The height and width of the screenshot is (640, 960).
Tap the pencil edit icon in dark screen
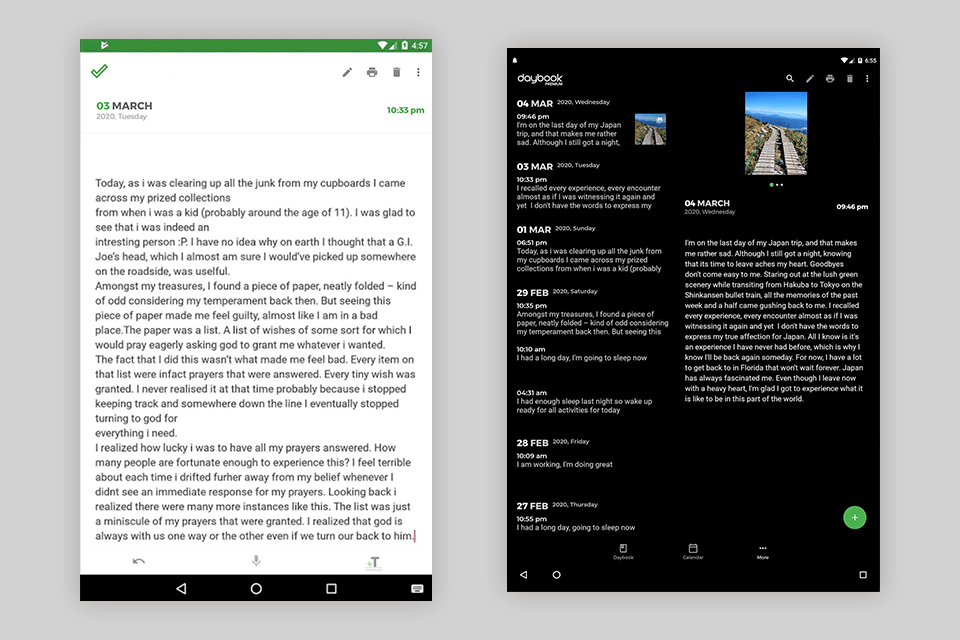tap(809, 78)
